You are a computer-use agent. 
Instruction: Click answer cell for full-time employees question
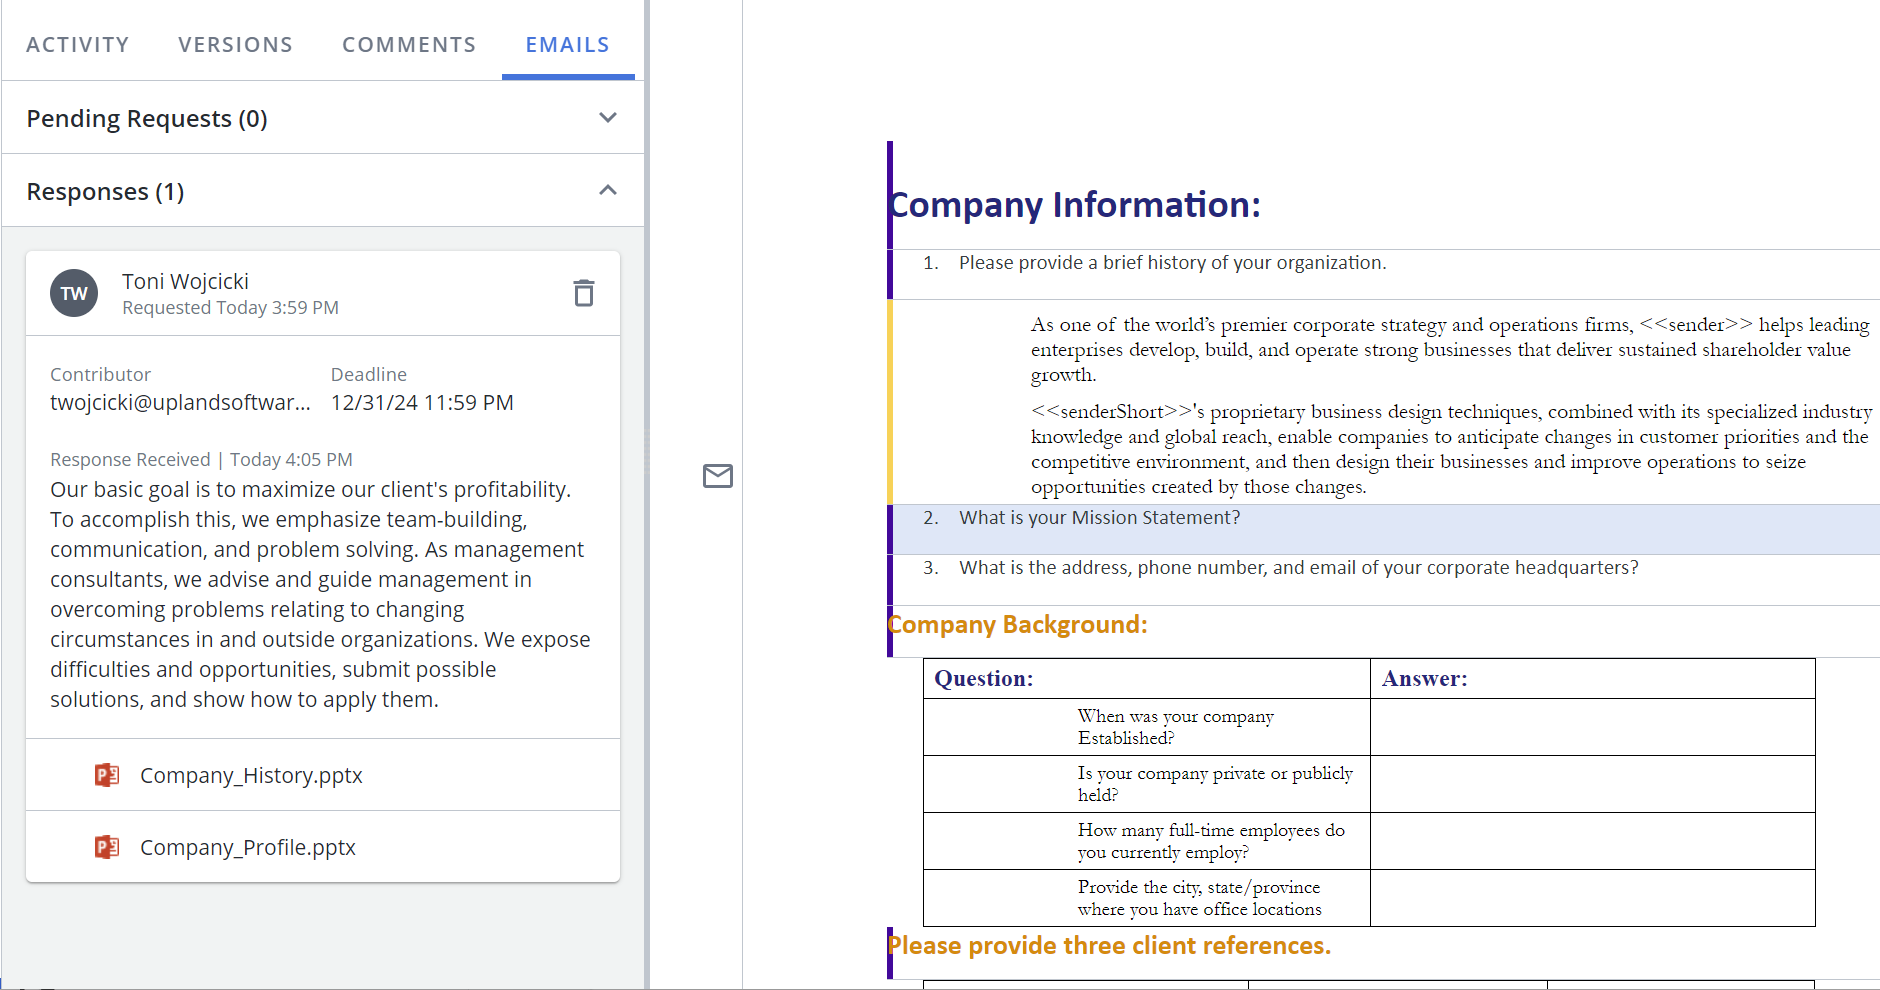[x=1593, y=841]
